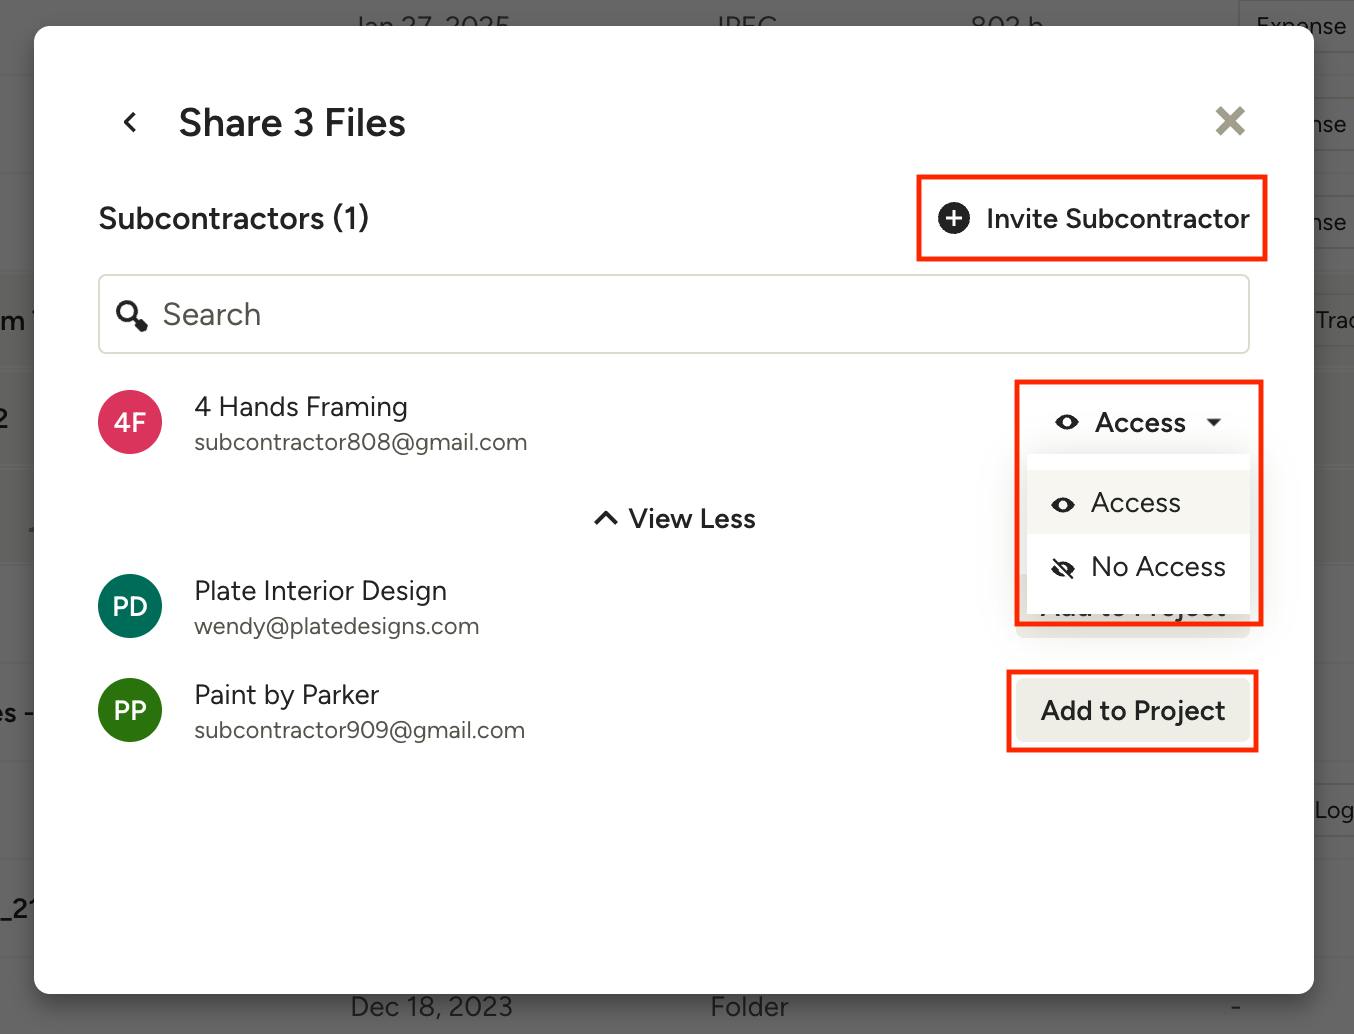Image resolution: width=1354 pixels, height=1034 pixels.
Task: Choose Access option in the dropdown menu
Action: tap(1136, 503)
